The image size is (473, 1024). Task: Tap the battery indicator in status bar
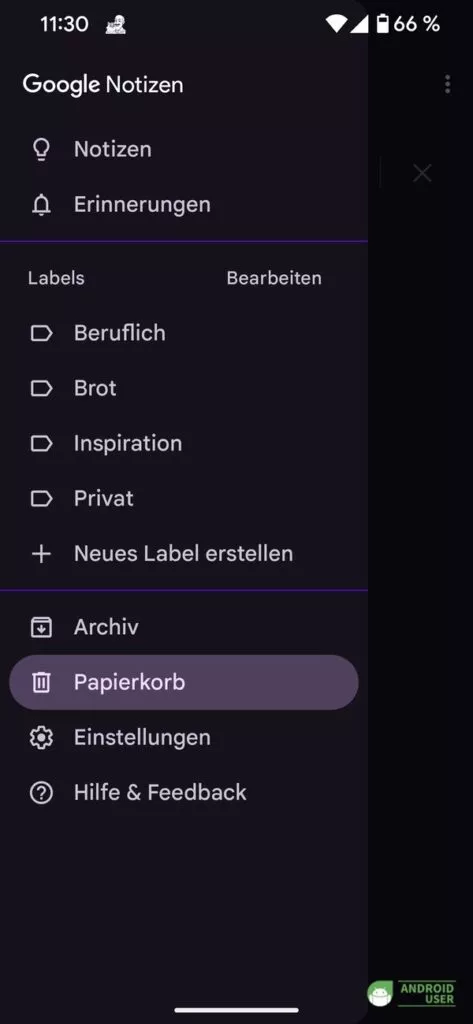(383, 24)
